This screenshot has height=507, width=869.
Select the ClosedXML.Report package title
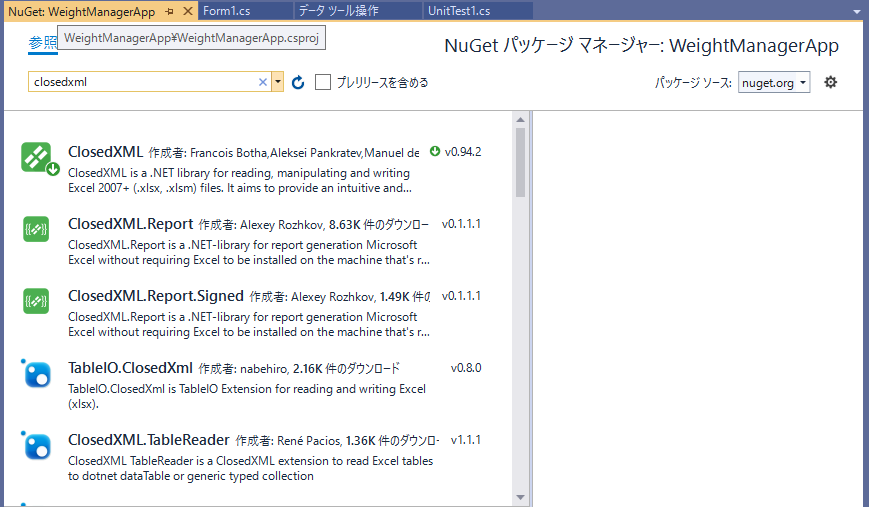[130, 224]
